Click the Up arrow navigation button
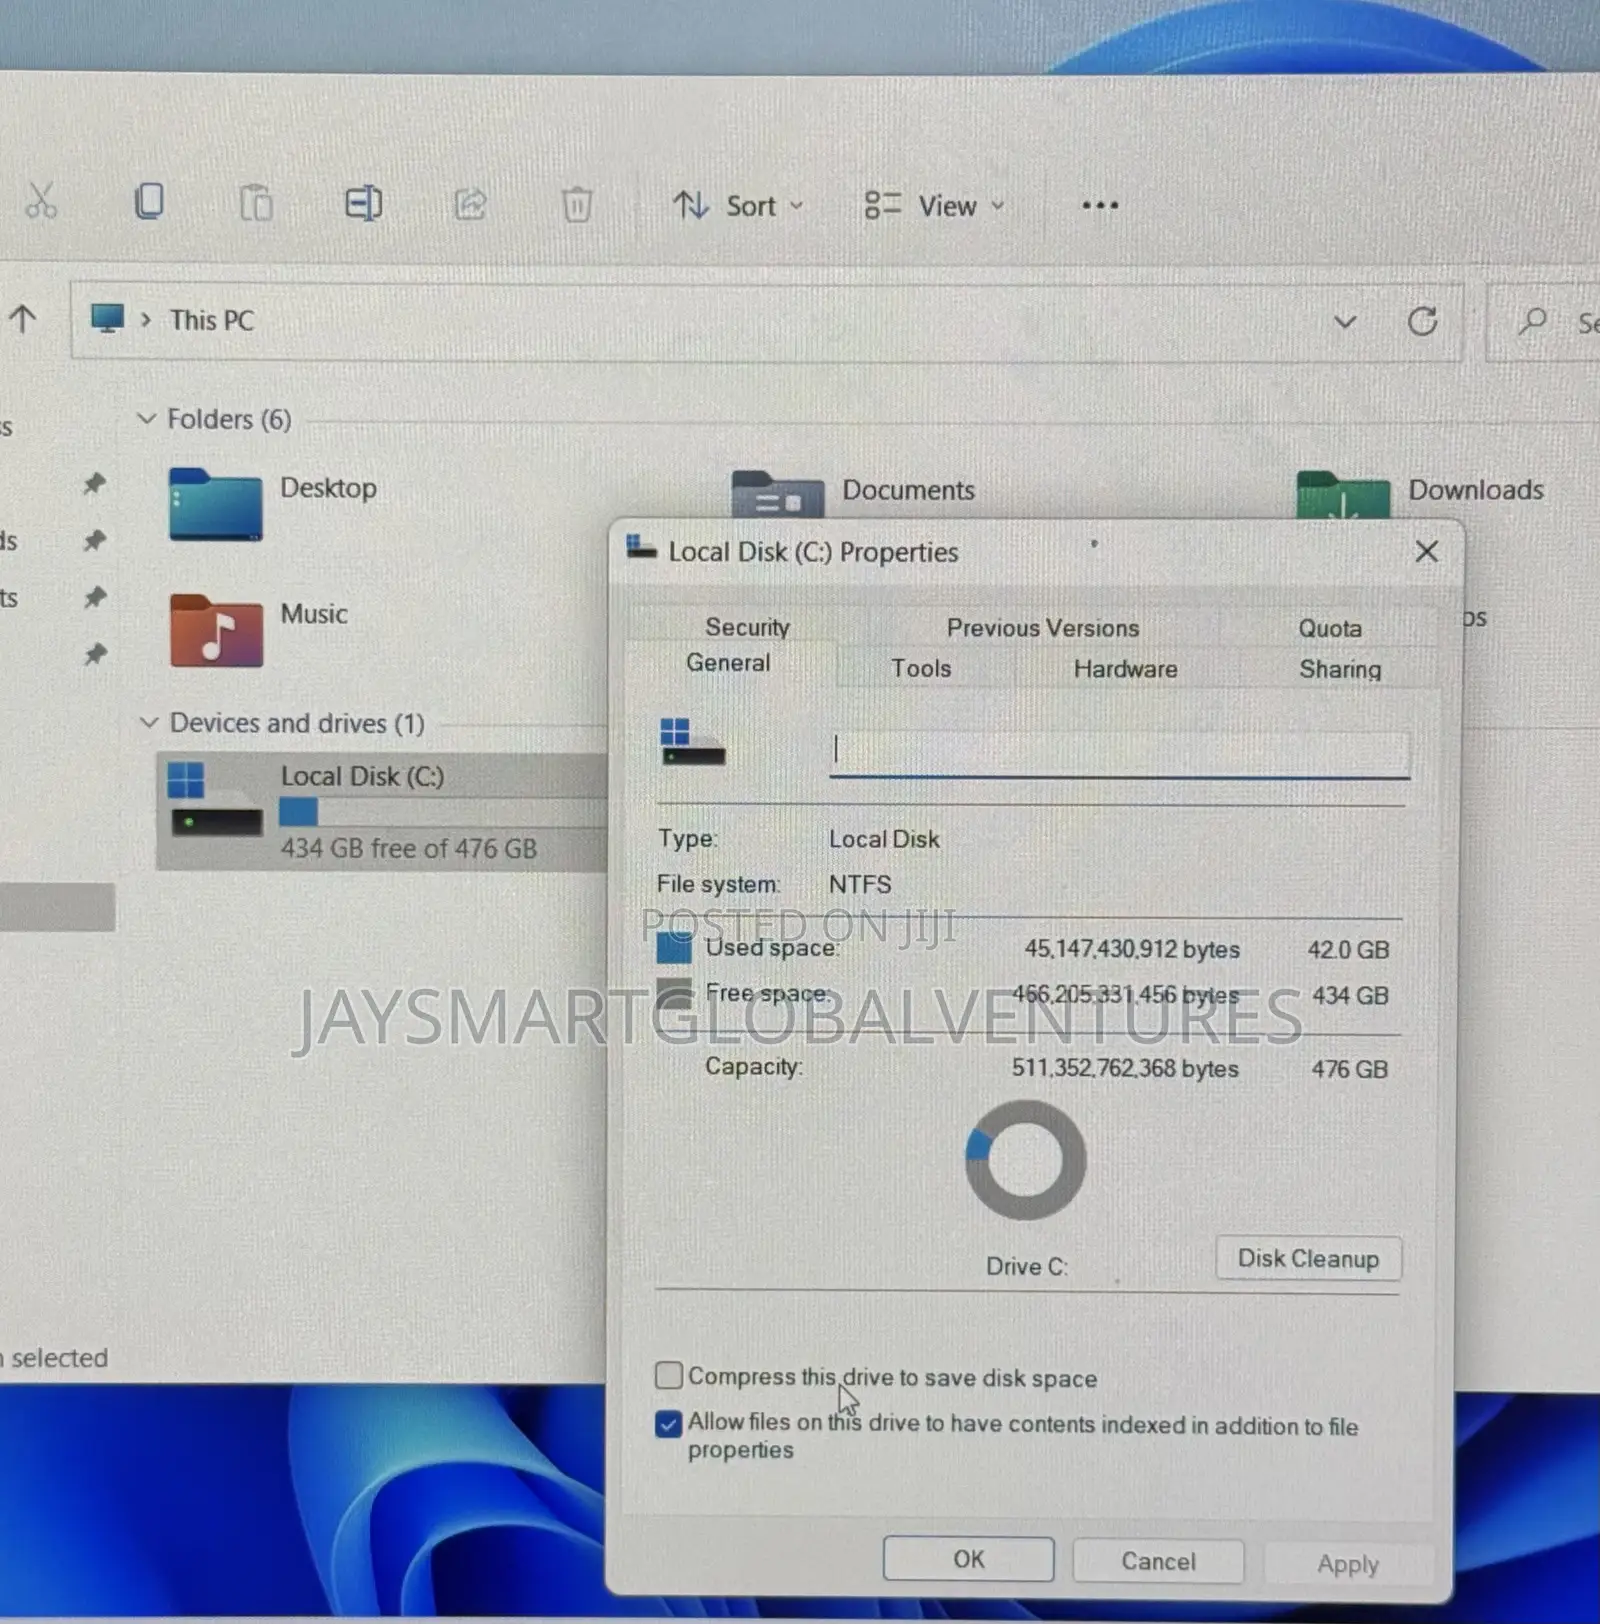This screenshot has height=1624, width=1600. click(23, 319)
